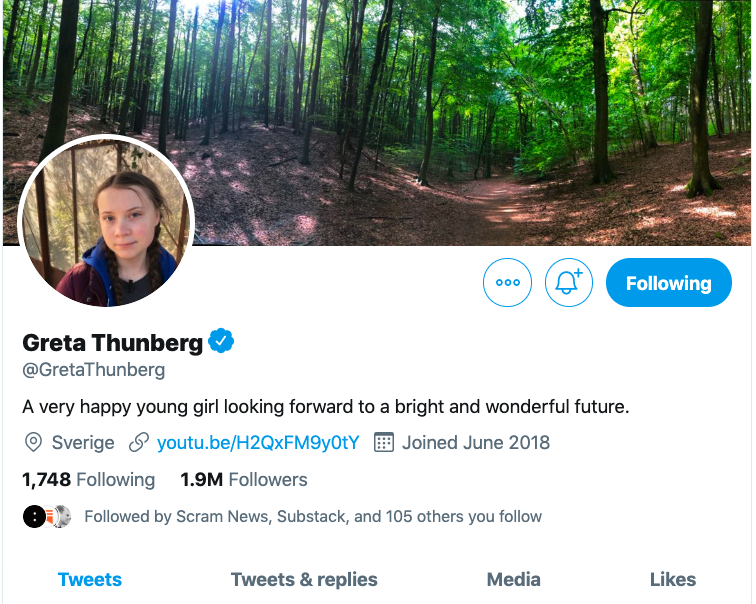Click the black circular follower avatar
The height and width of the screenshot is (604, 756).
point(34,517)
